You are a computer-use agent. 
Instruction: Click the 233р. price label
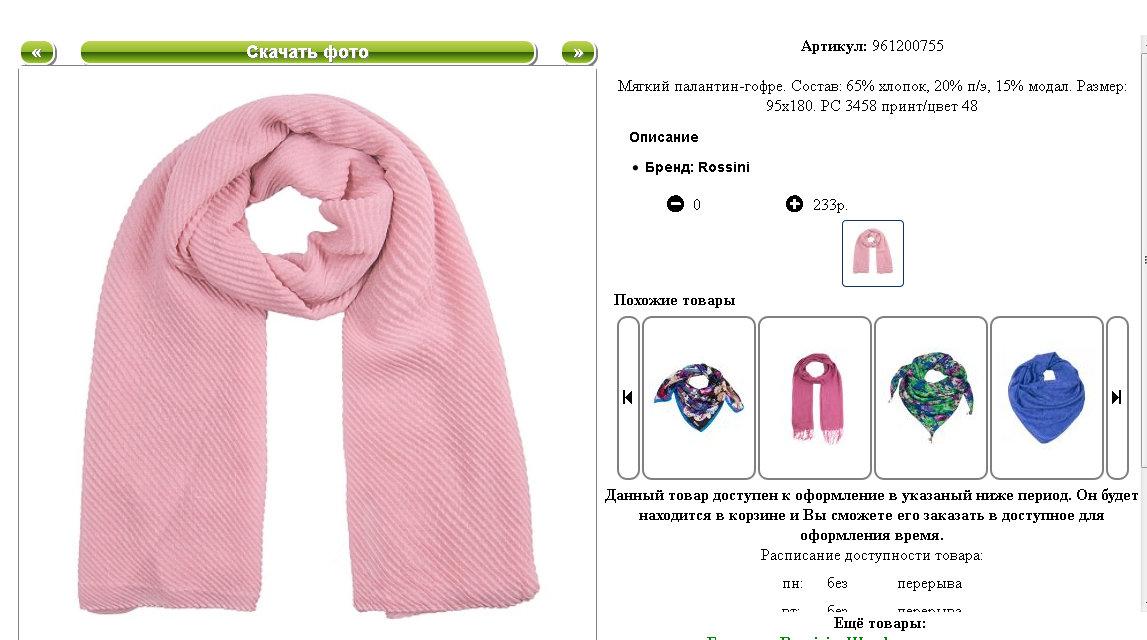pos(830,205)
